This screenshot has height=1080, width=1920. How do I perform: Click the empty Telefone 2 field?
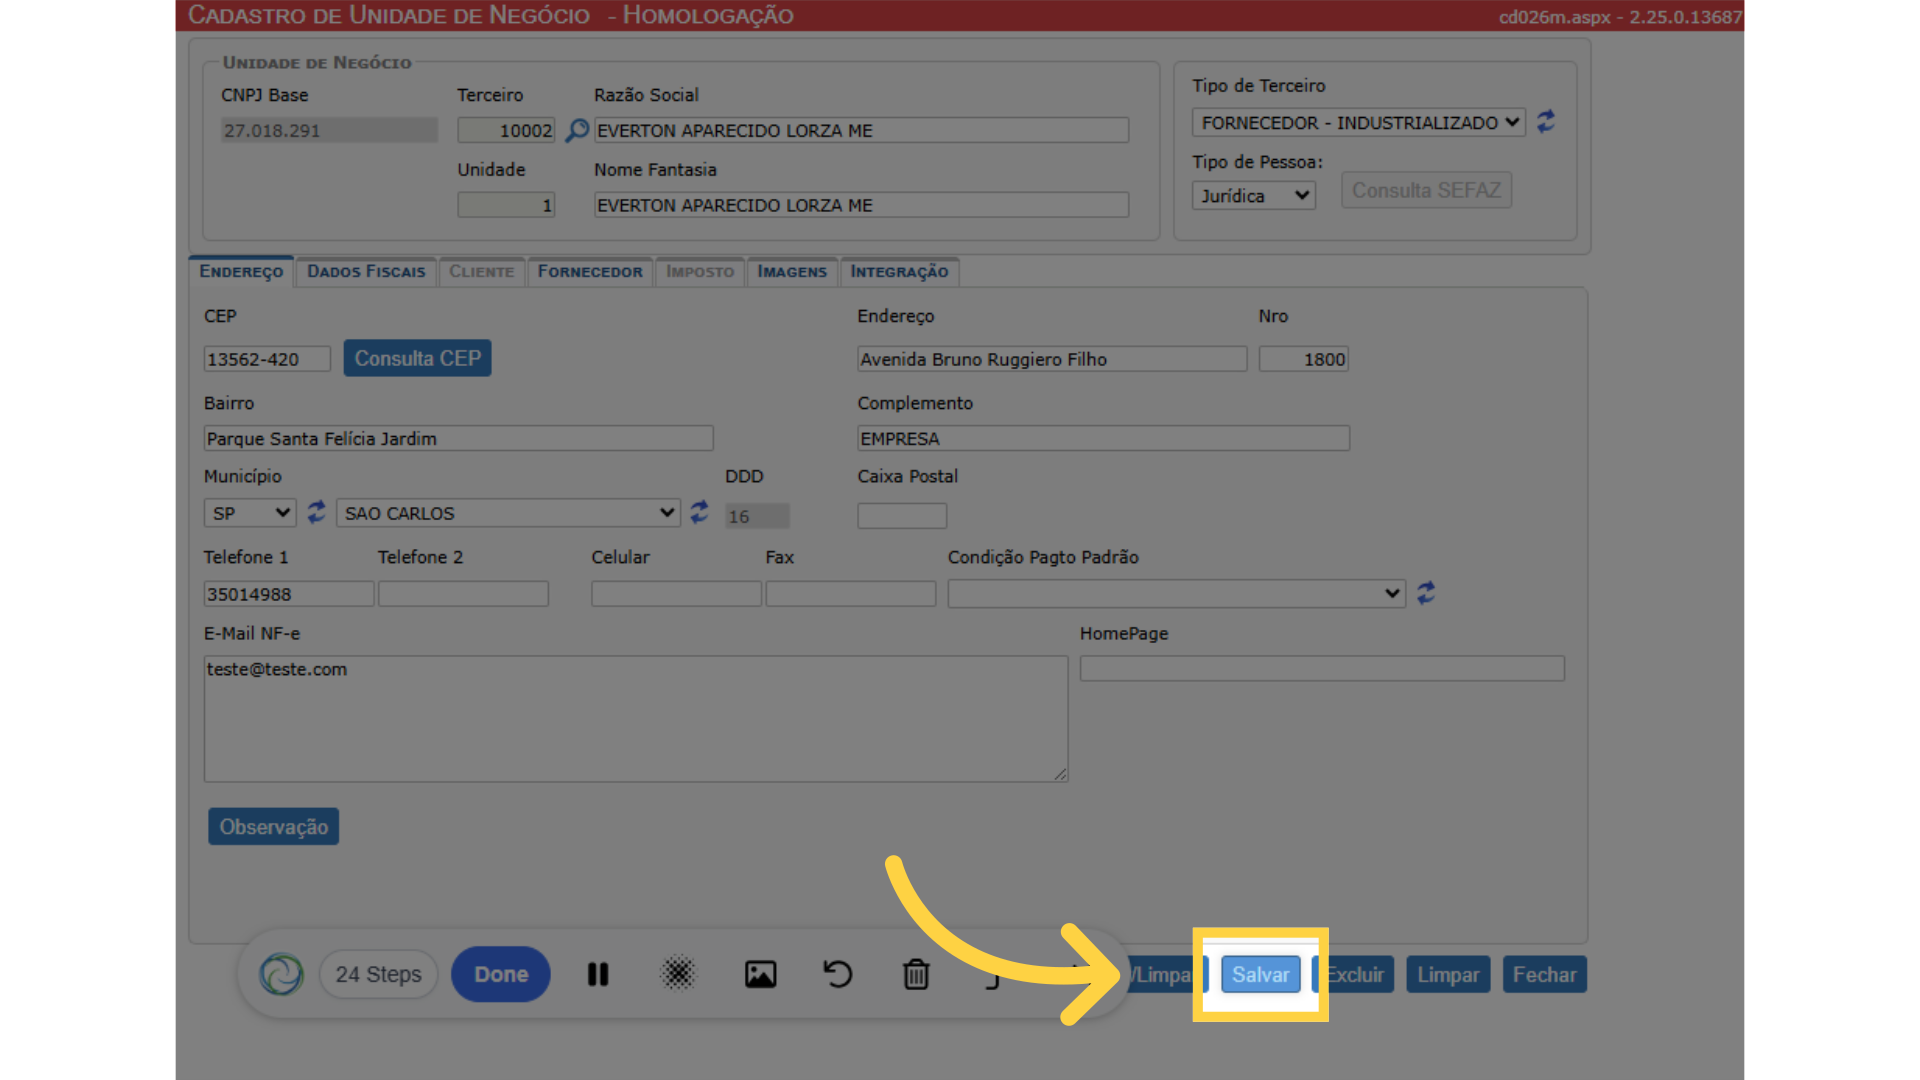point(464,594)
